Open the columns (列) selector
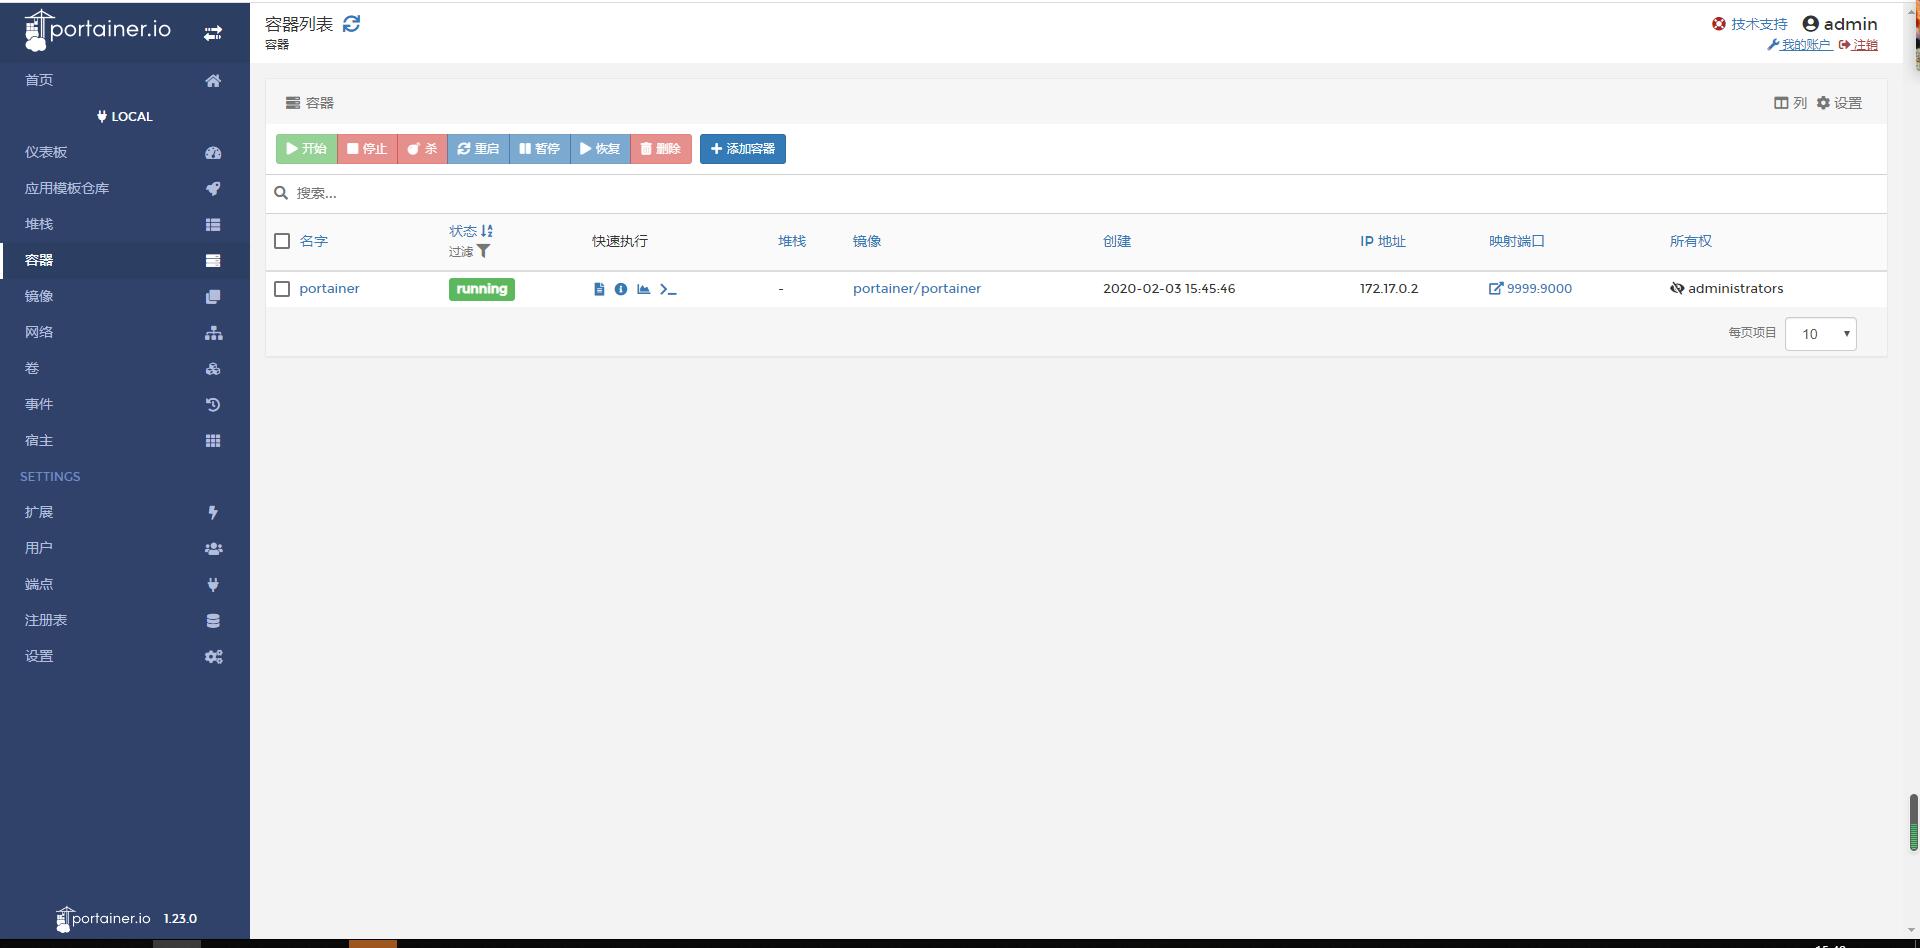 pos(1790,103)
